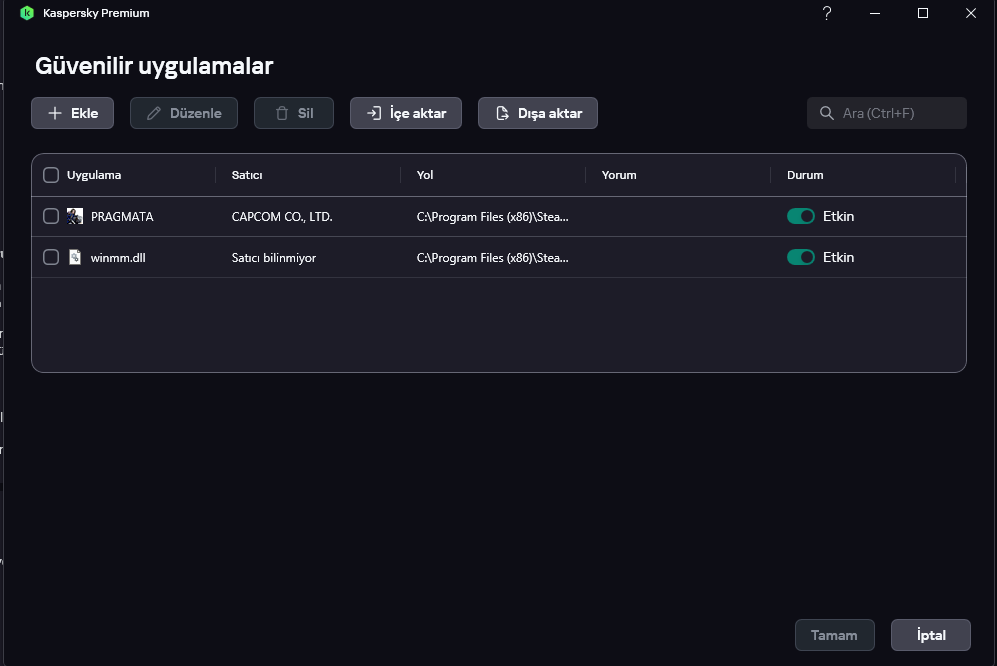Check the PRAGMATA row checkbox
997x666 pixels.
coord(51,216)
